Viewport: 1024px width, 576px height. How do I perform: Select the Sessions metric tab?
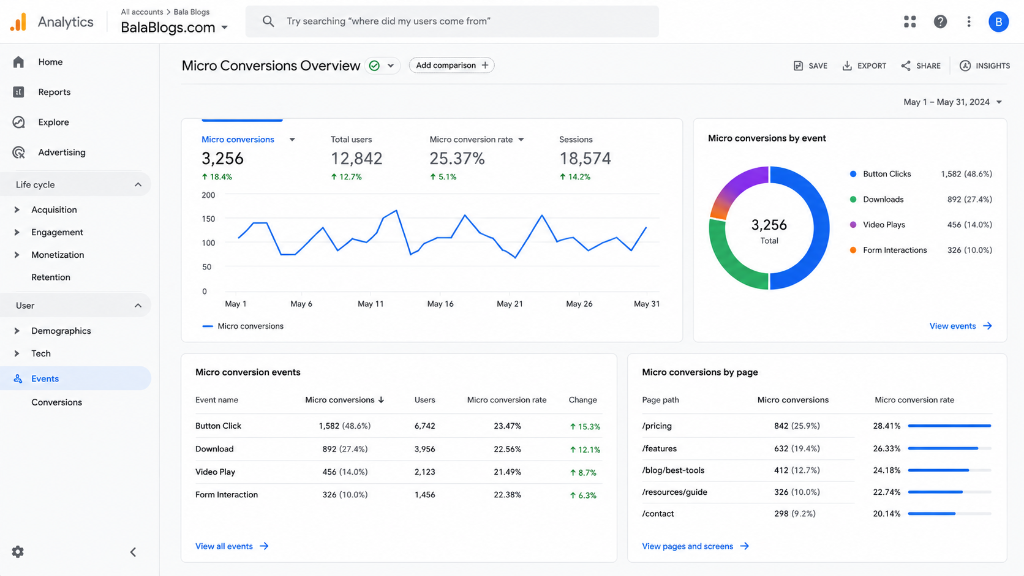point(585,157)
